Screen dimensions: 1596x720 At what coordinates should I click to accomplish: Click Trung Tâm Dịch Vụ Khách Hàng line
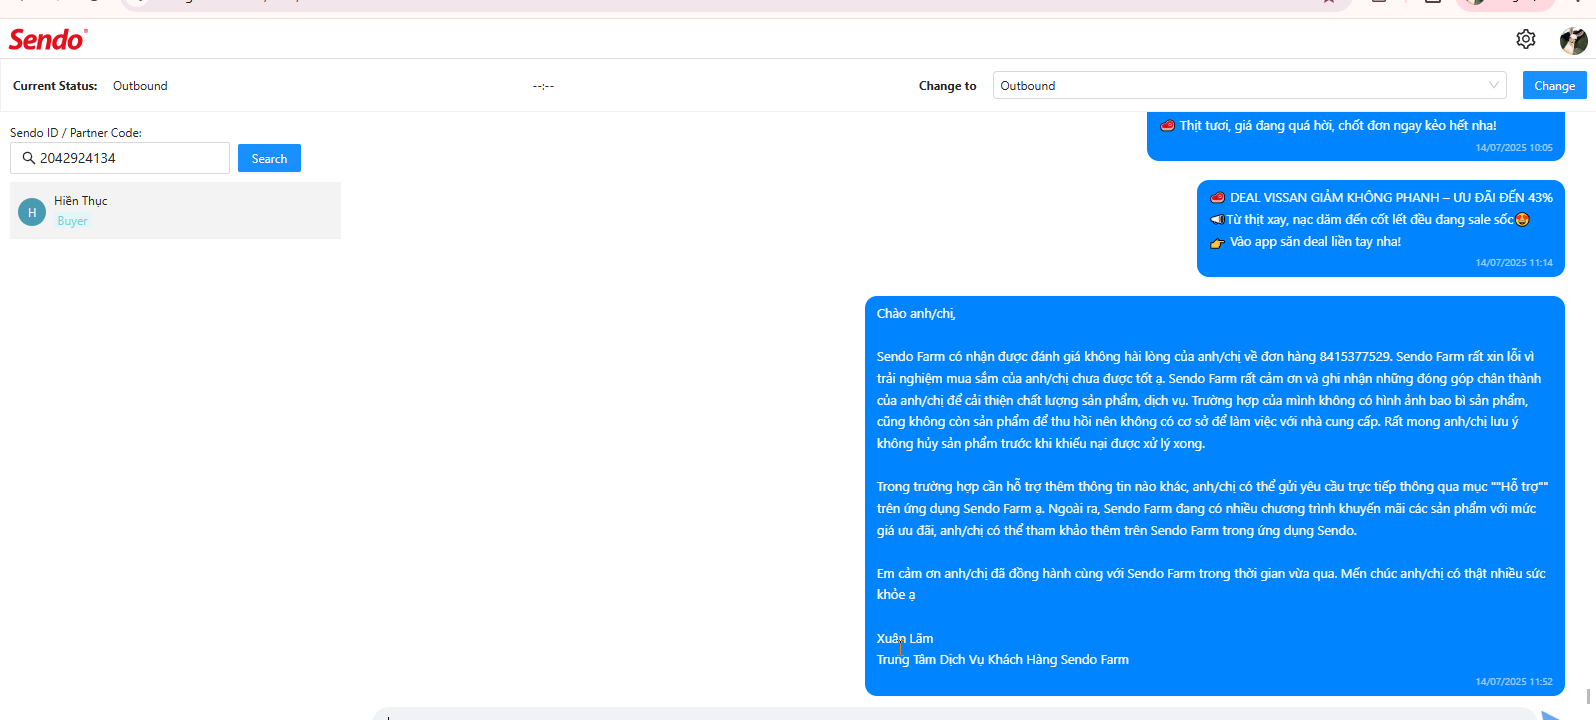click(x=1003, y=660)
